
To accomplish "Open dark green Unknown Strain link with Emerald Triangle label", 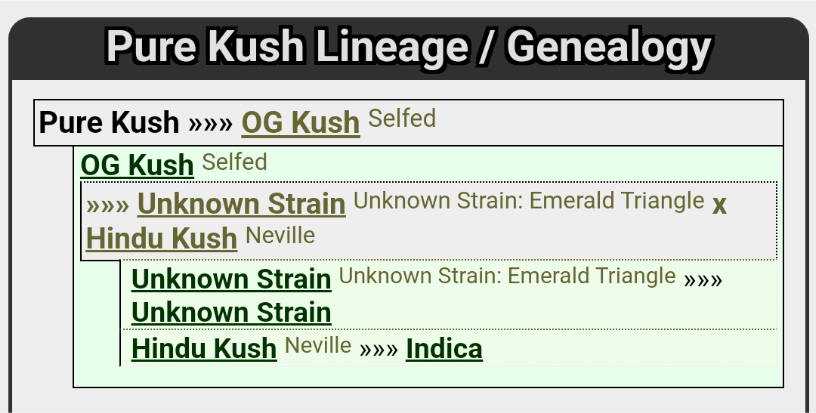I will (232, 279).
